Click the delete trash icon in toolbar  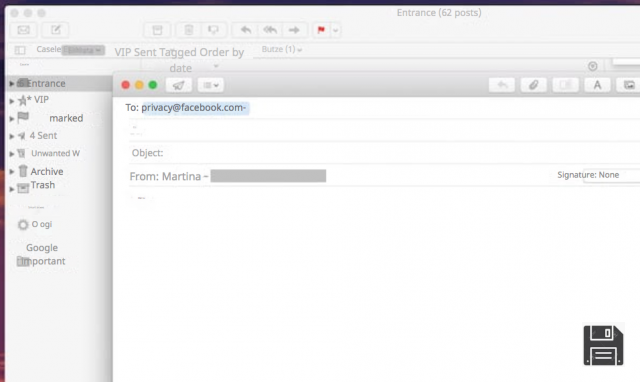(x=189, y=30)
